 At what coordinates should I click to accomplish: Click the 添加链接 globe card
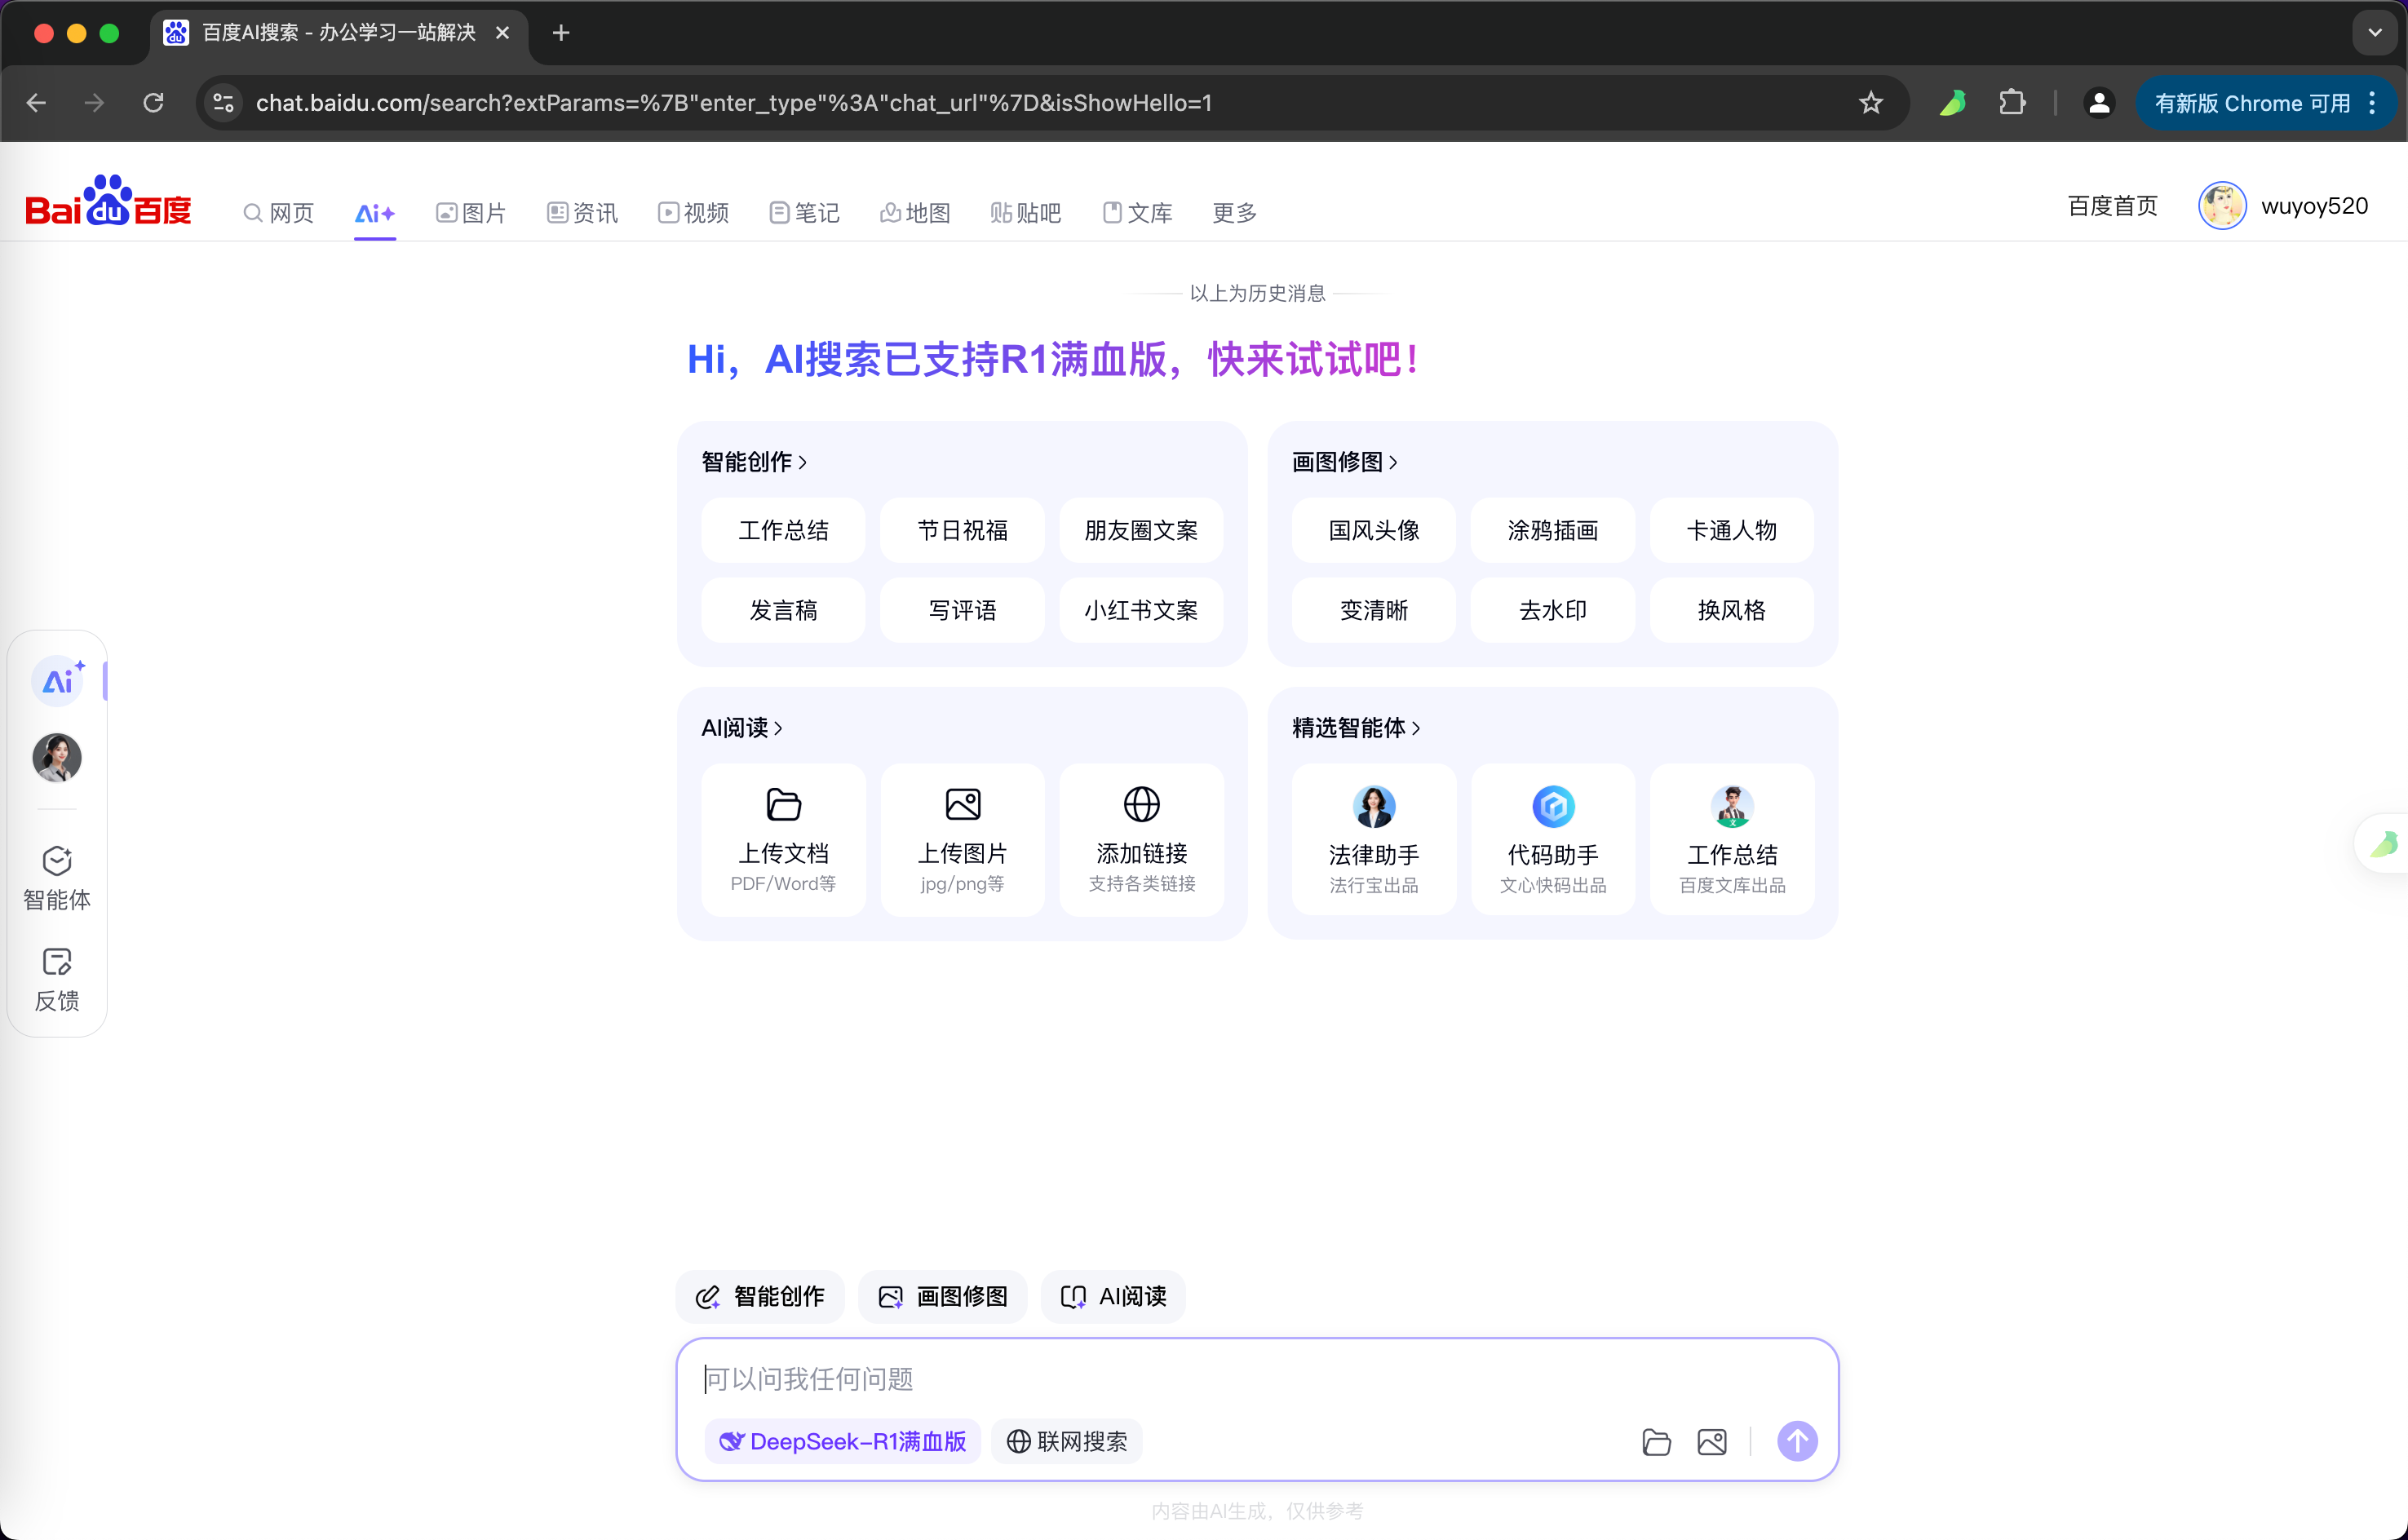click(x=1141, y=838)
